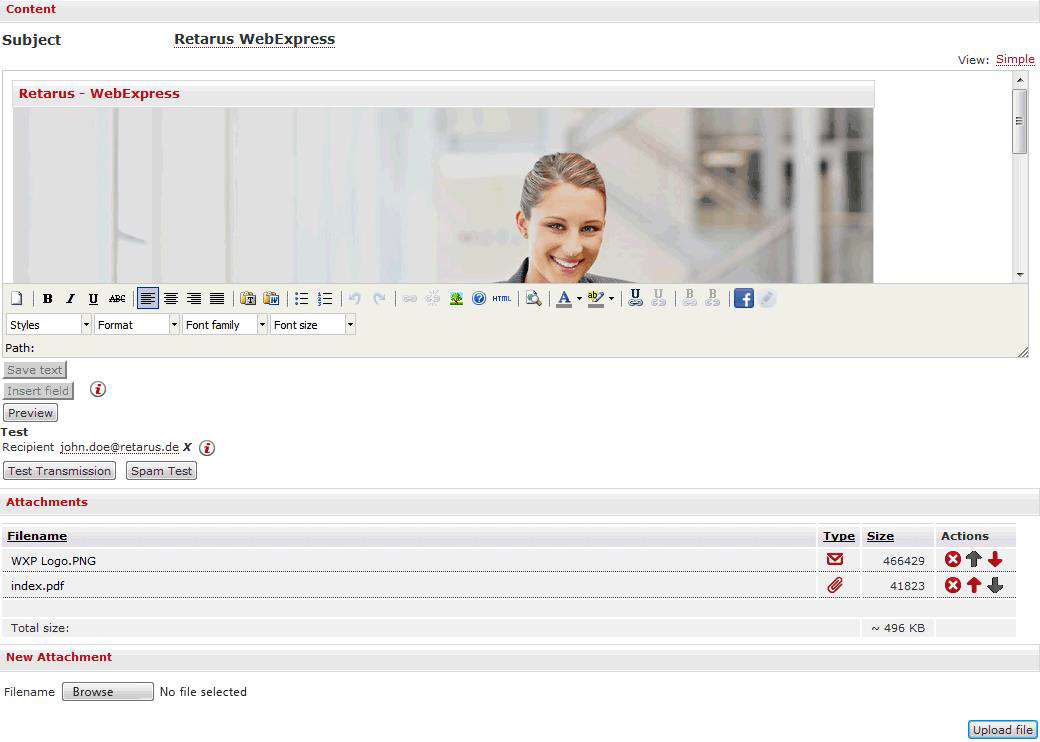Click the new document icon
The height and width of the screenshot is (742, 1040).
click(17, 299)
